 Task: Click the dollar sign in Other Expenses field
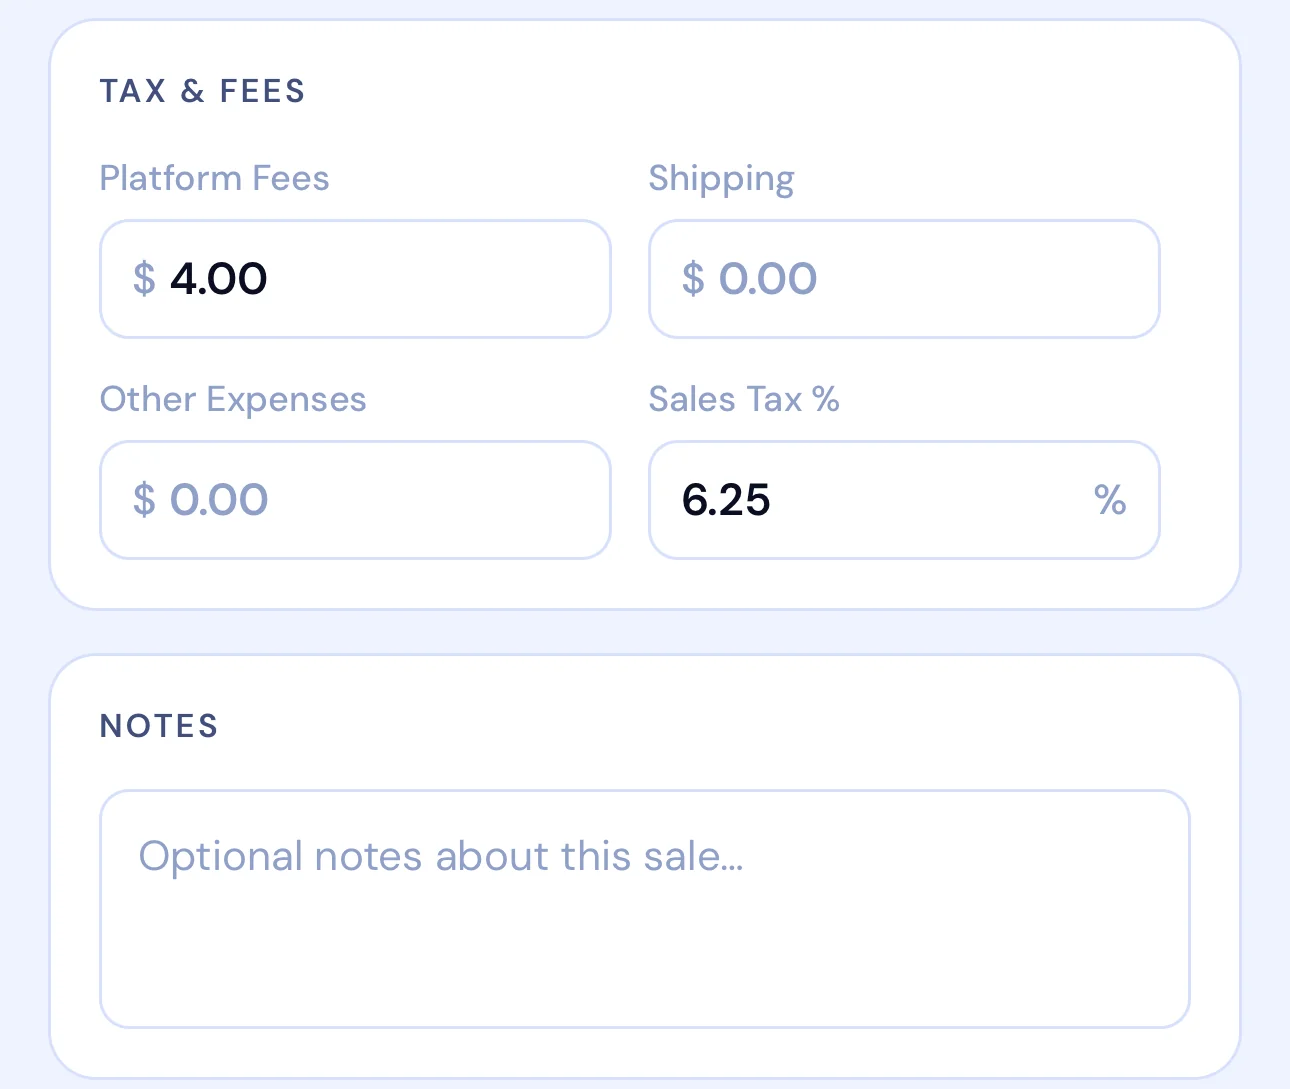tap(145, 500)
